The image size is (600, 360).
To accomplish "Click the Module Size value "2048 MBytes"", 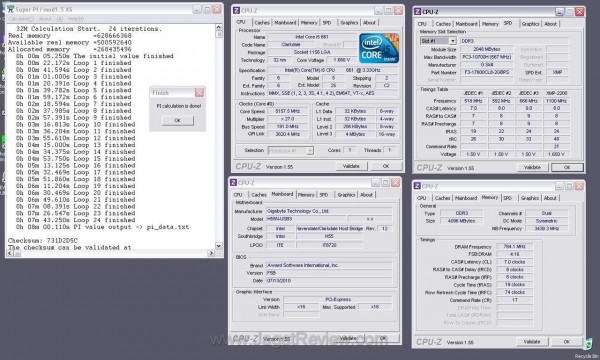I will click(x=487, y=49).
